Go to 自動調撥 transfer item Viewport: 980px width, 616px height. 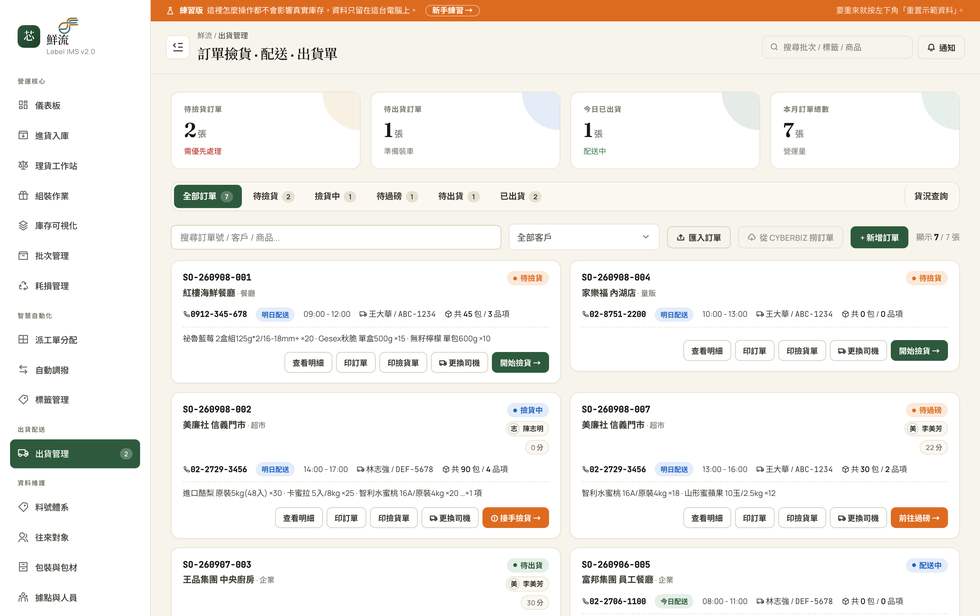click(x=75, y=370)
